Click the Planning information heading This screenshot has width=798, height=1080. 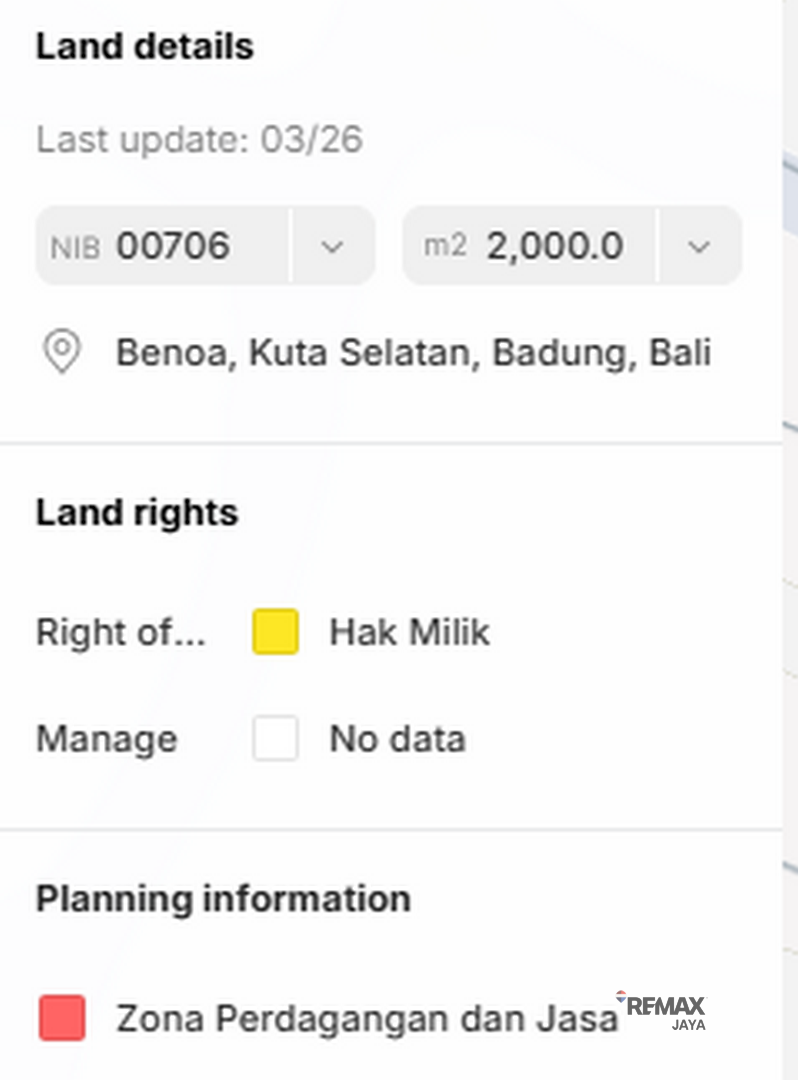point(223,899)
